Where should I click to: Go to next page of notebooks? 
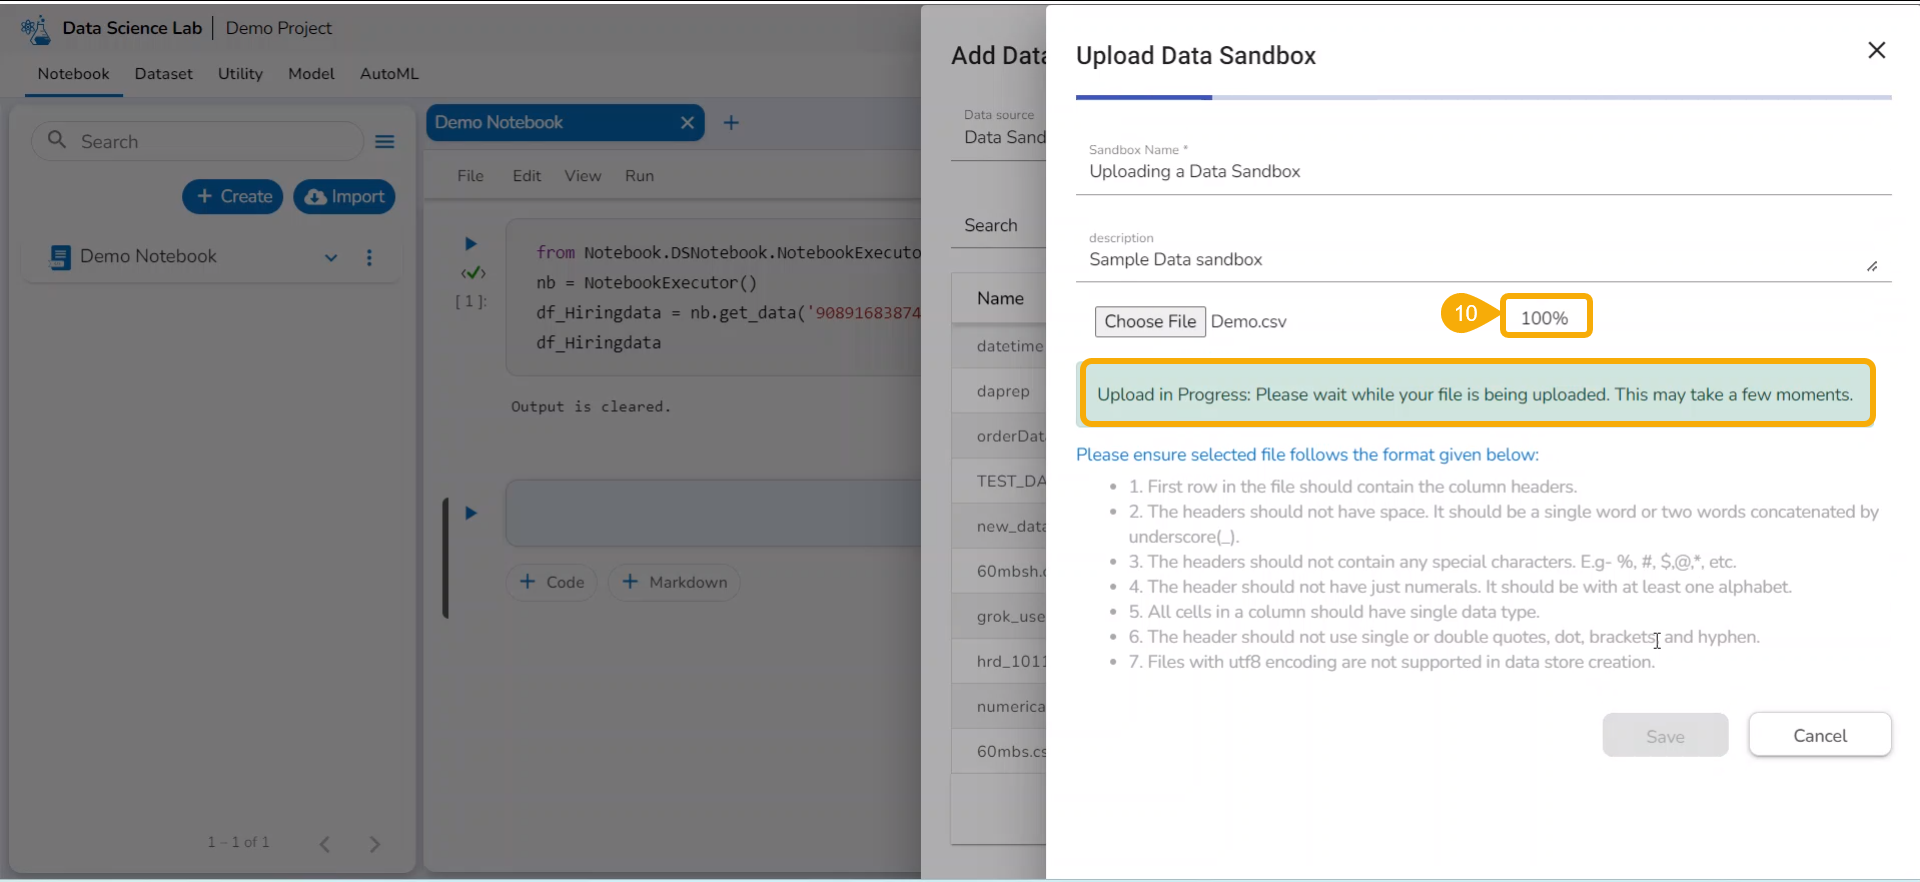tap(375, 844)
